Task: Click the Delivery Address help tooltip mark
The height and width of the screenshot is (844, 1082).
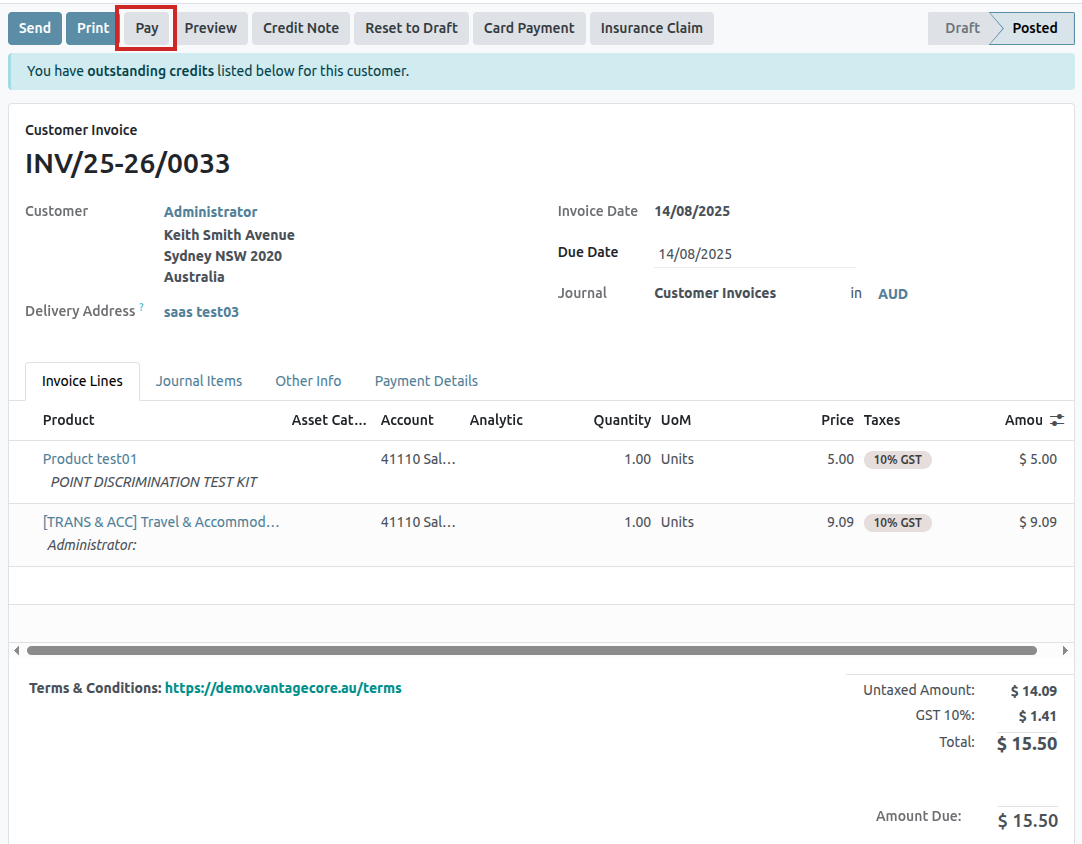Action: [x=141, y=307]
